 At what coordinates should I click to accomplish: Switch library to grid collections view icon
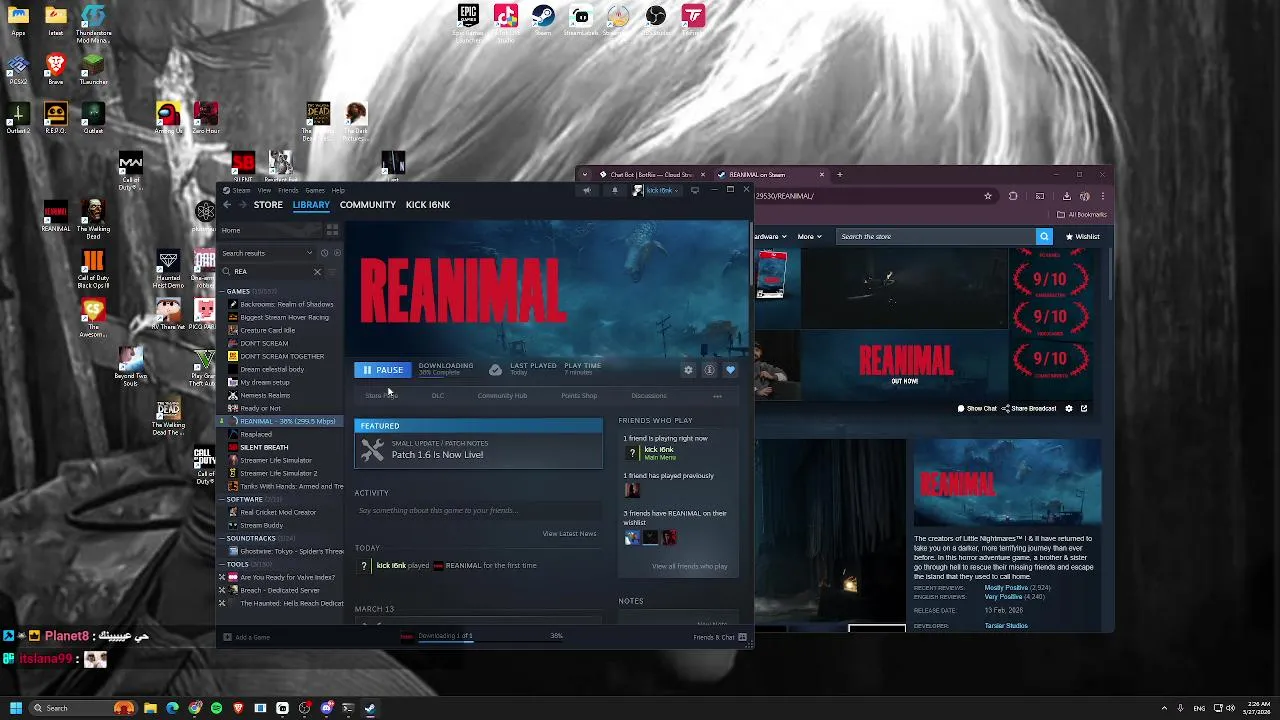332,230
